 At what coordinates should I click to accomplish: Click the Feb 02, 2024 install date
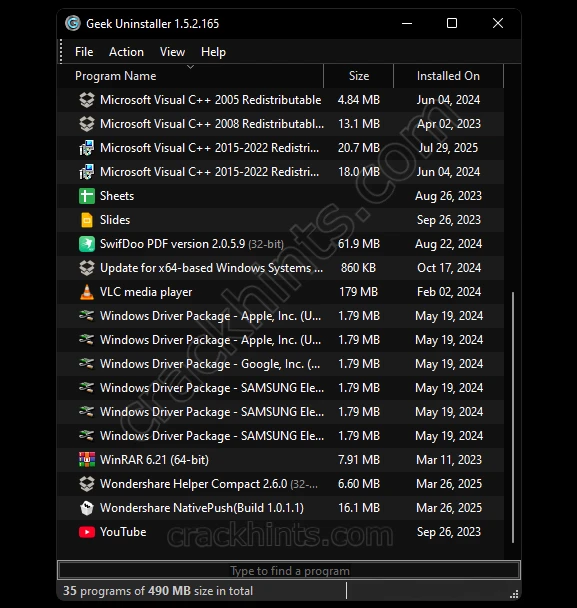coord(449,292)
